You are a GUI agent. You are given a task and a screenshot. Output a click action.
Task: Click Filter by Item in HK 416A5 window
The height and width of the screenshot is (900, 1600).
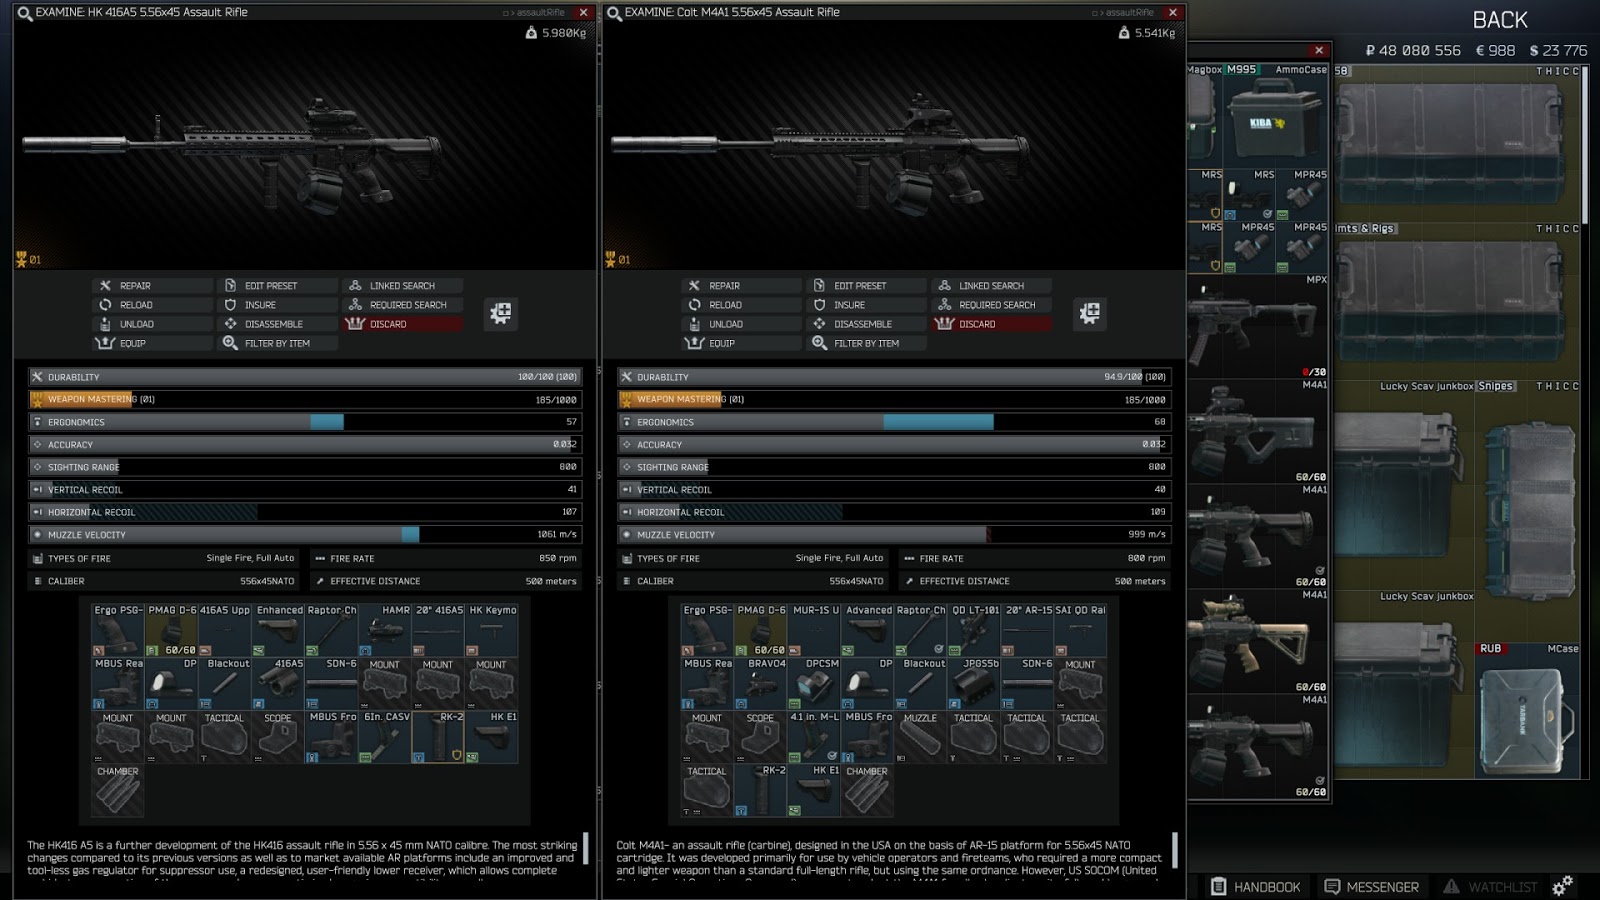[x=277, y=343]
